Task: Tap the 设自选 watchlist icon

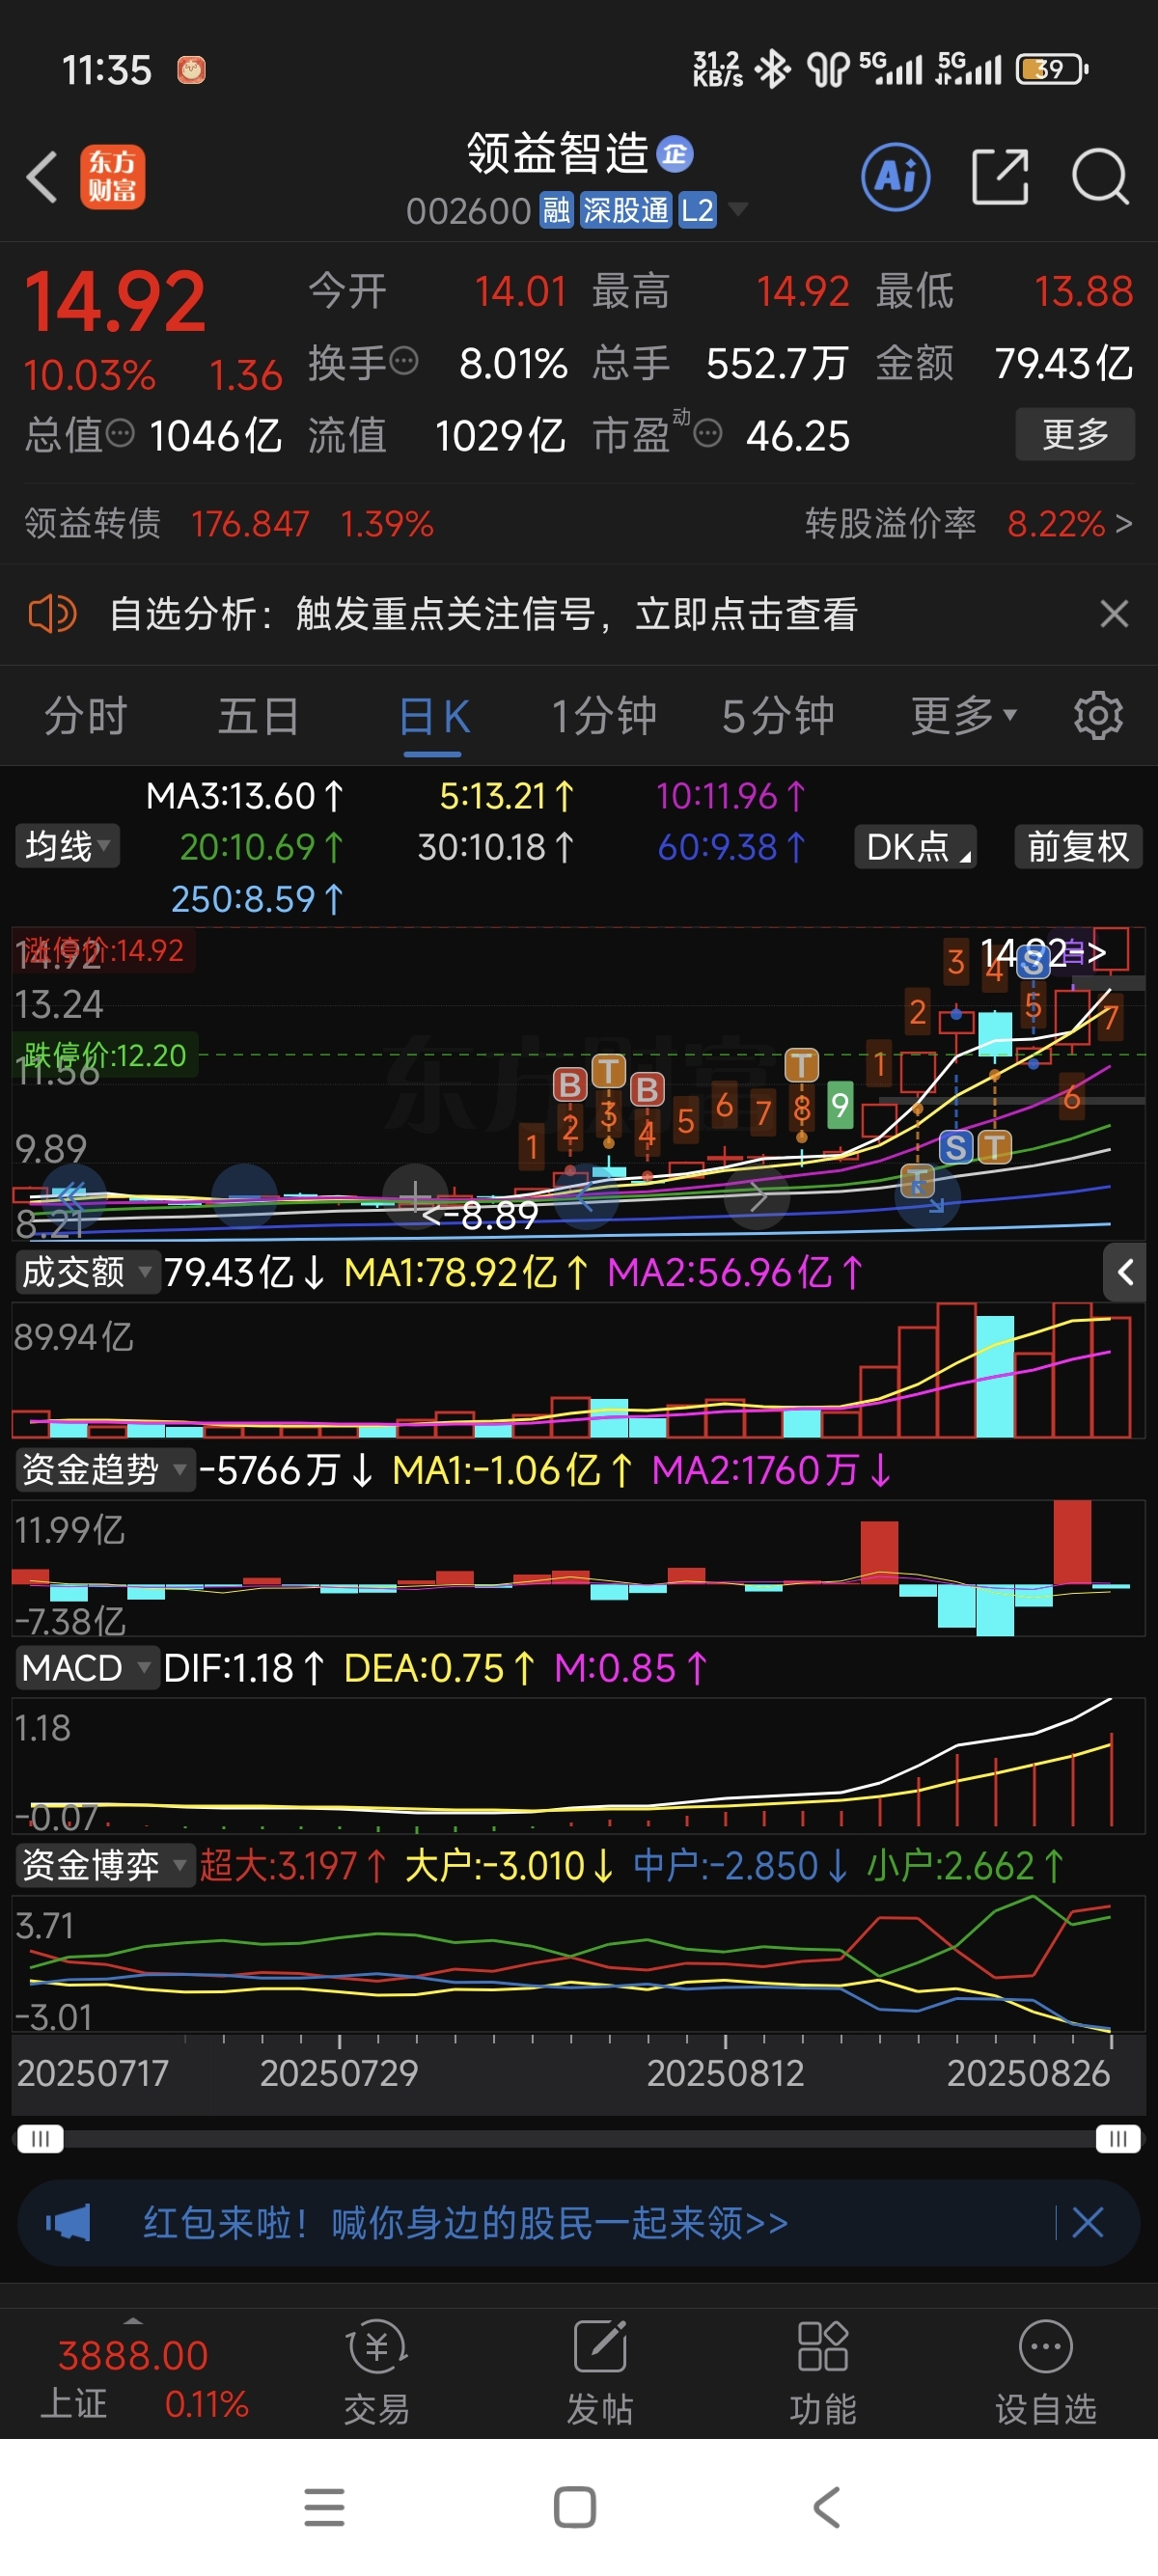Action: point(1046,2373)
